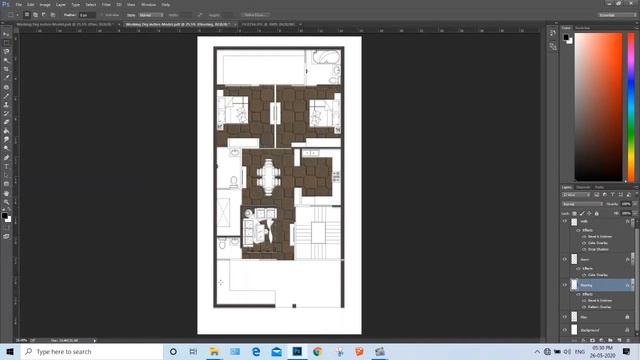The height and width of the screenshot is (360, 640).
Task: Open the layer Kind filter dropdown
Action: coord(576,195)
